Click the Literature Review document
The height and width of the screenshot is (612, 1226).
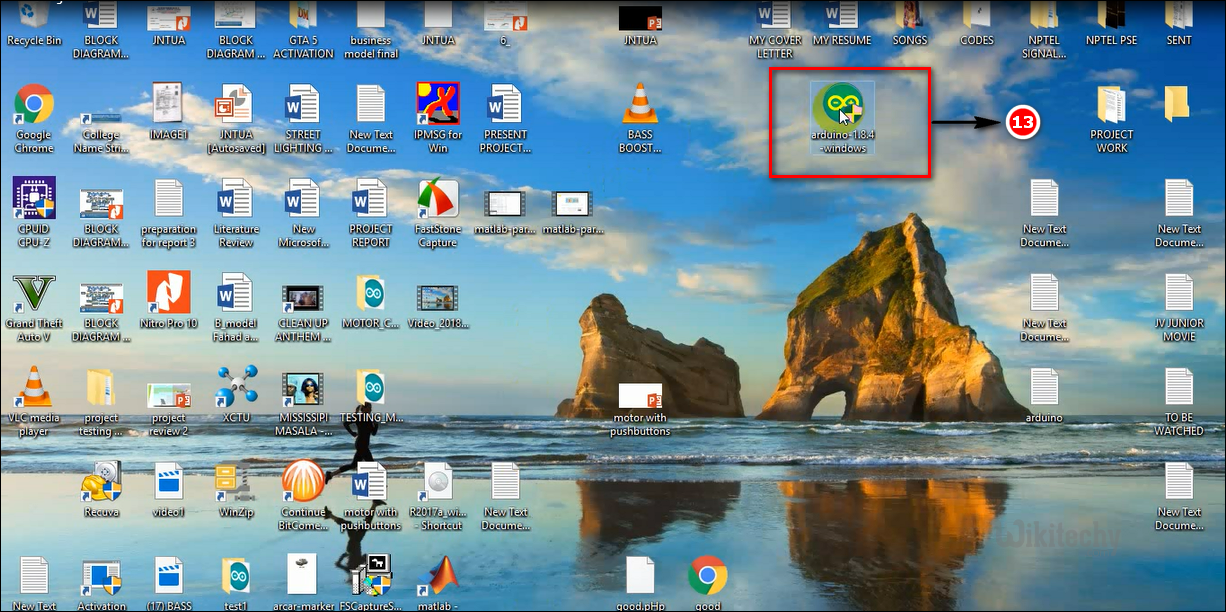236,199
